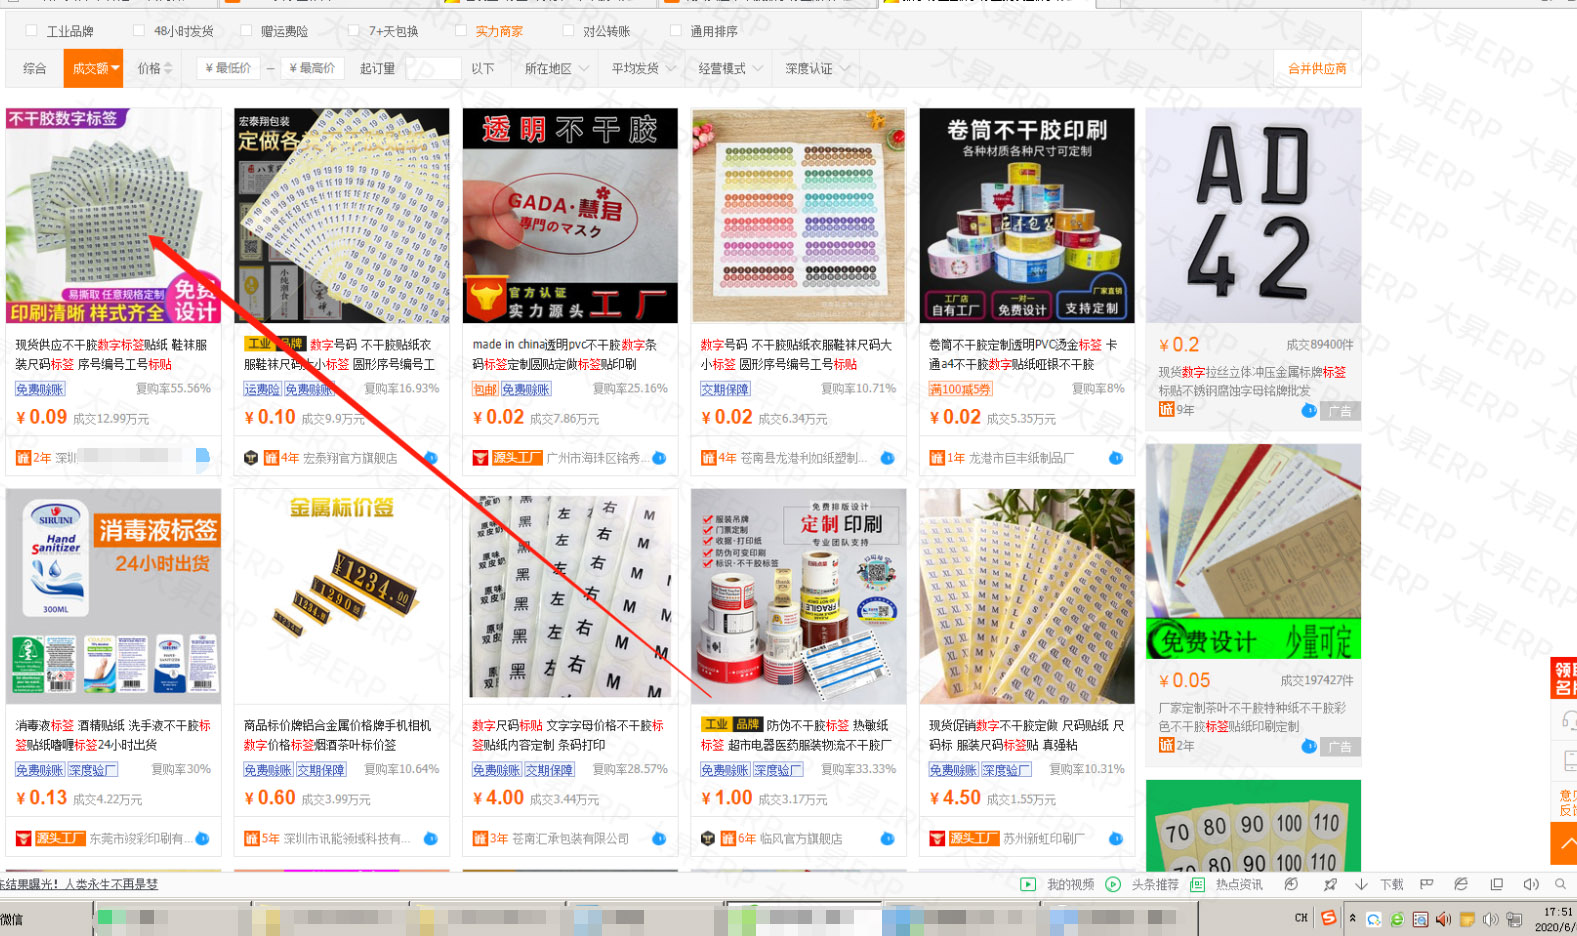Viewport: 1577px width, 936px height.
Task: Open product title 现货供应不干胶数字标签贴纸
Action: coord(112,354)
